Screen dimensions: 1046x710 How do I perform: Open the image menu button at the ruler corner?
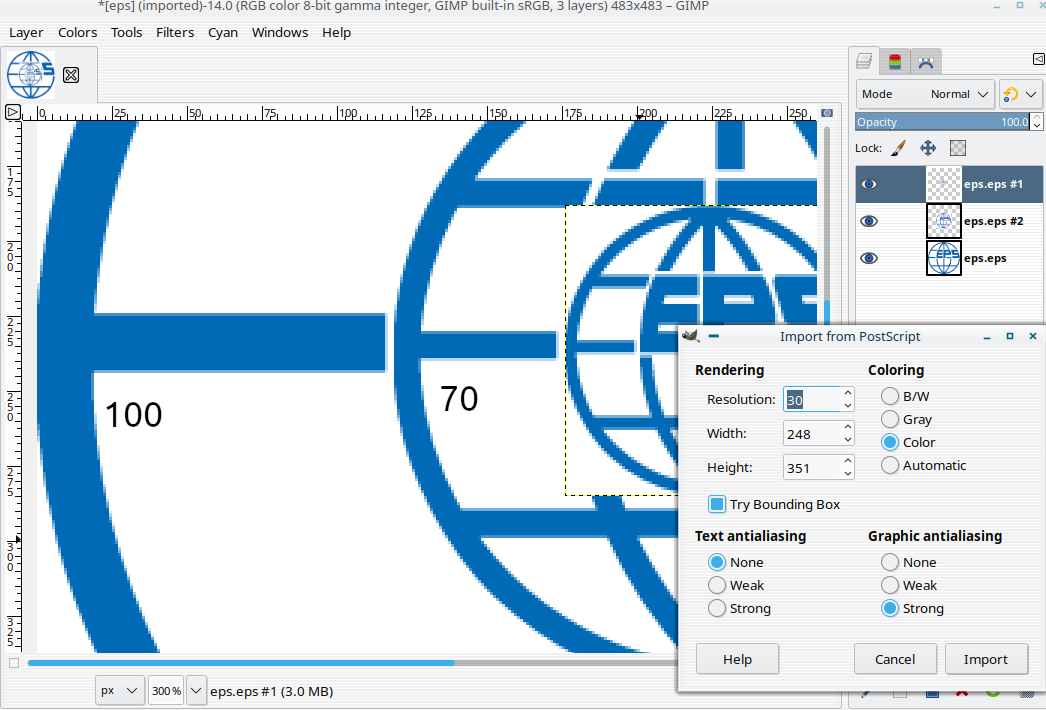pyautogui.click(x=13, y=112)
